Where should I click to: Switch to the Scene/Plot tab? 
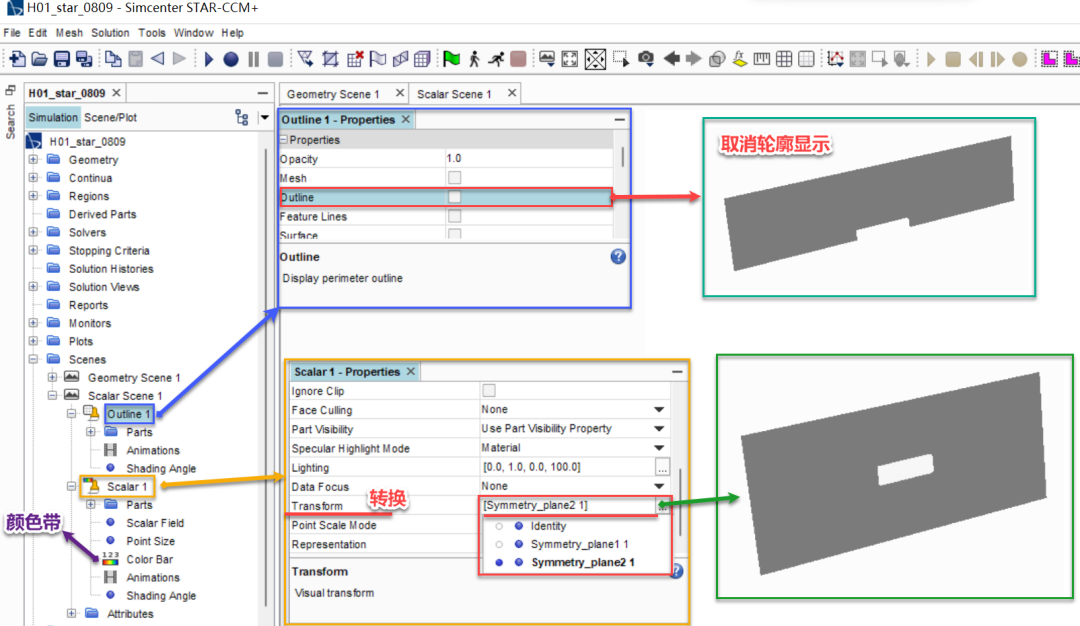(x=110, y=118)
